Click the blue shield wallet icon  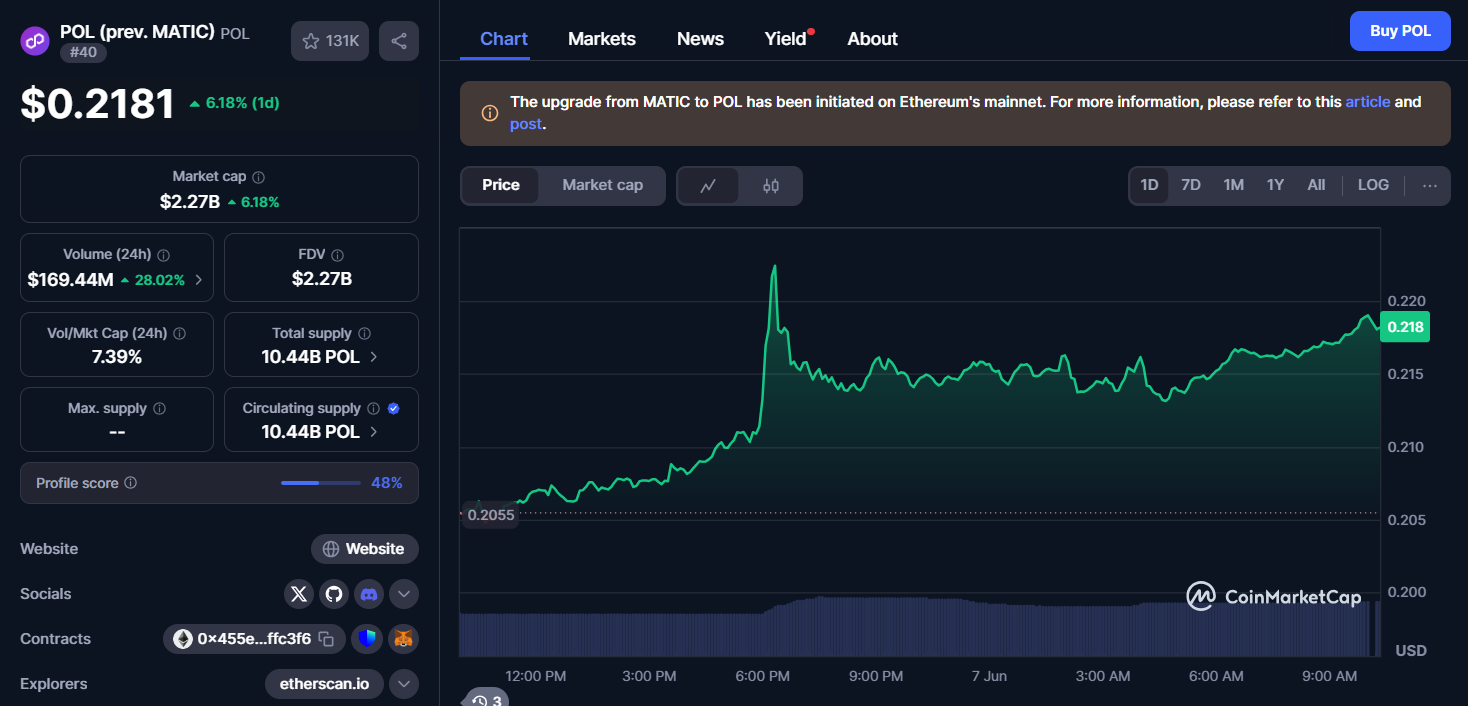[368, 638]
